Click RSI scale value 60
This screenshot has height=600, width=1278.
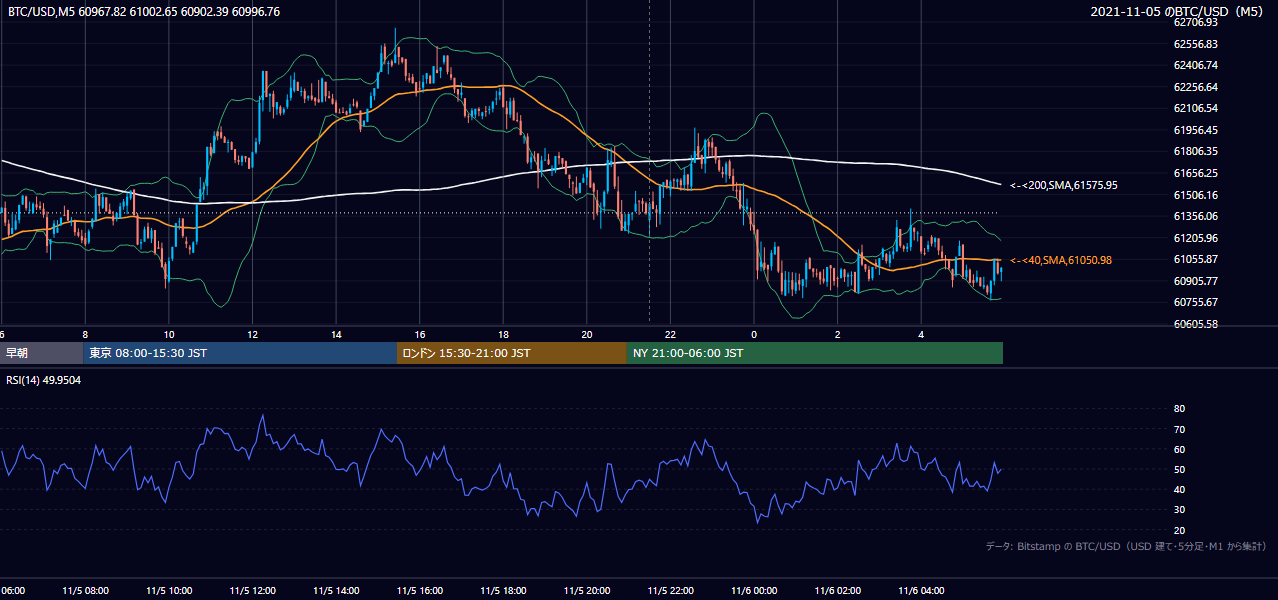(1179, 449)
